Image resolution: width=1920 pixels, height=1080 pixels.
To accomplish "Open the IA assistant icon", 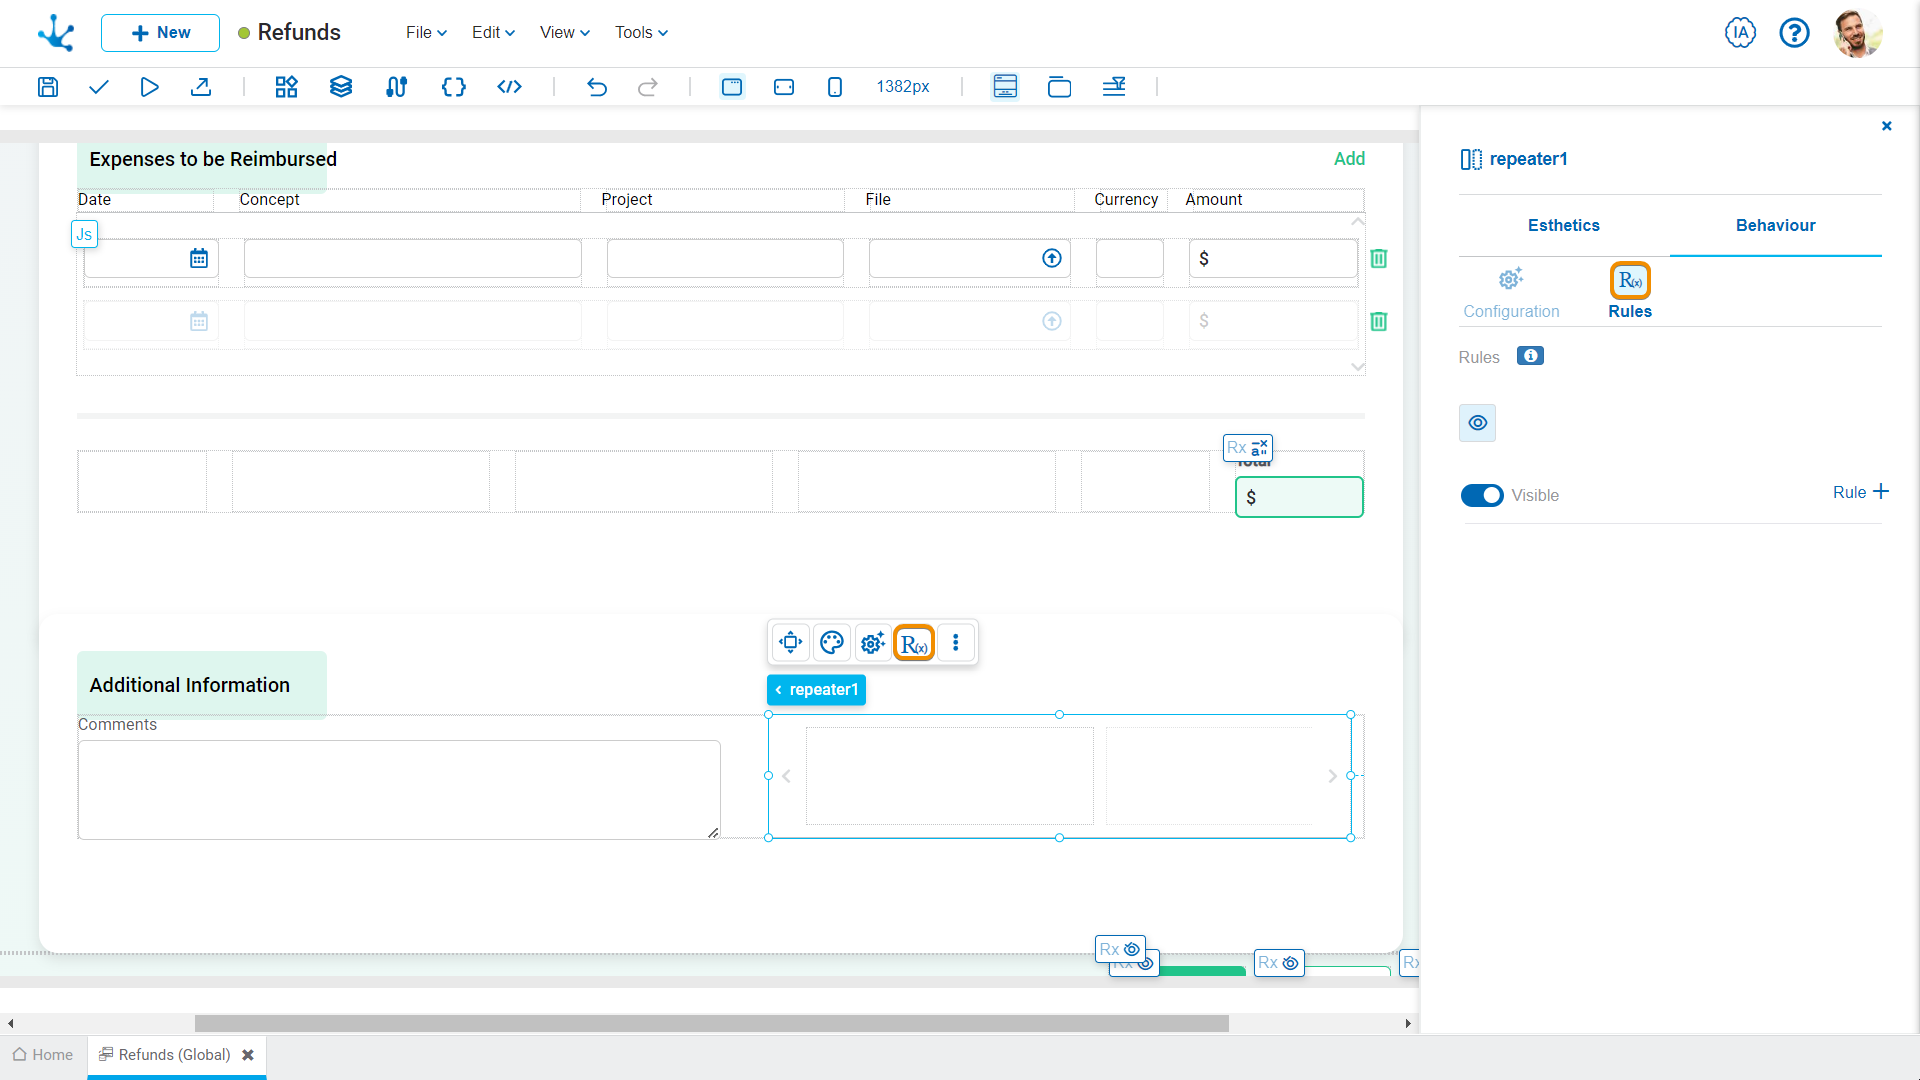I will 1740,33.
